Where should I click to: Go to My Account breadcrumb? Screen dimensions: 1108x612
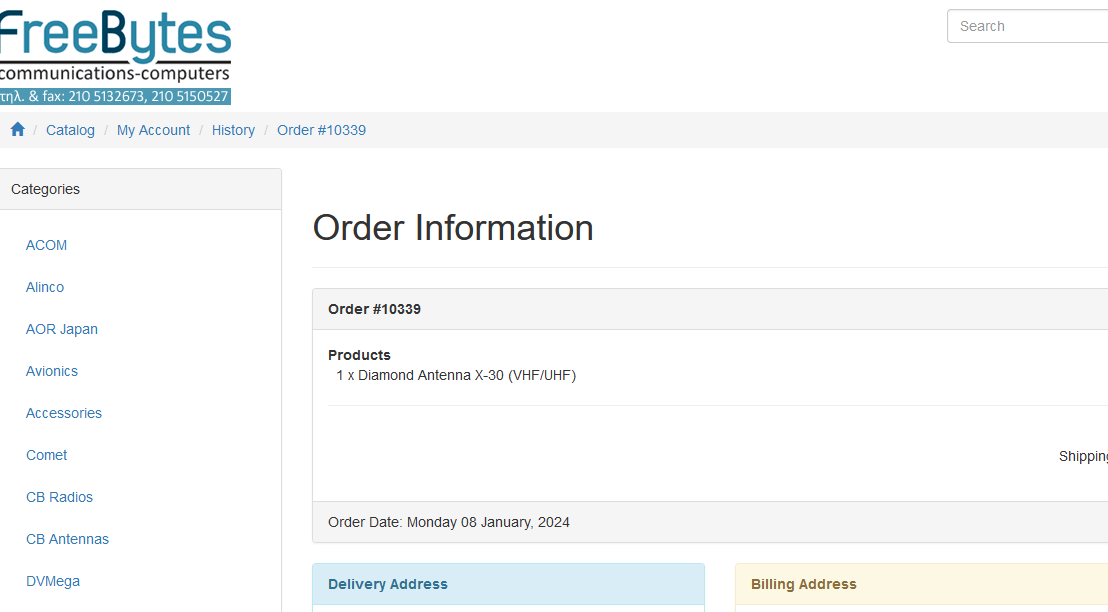tap(153, 130)
